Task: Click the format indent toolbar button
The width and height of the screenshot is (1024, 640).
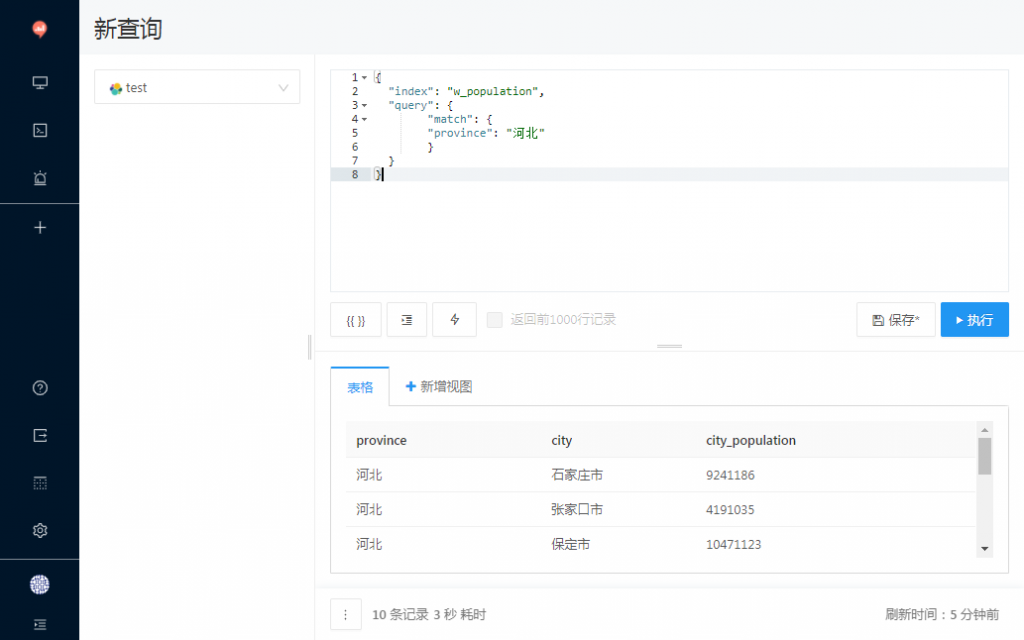Action: [x=407, y=320]
